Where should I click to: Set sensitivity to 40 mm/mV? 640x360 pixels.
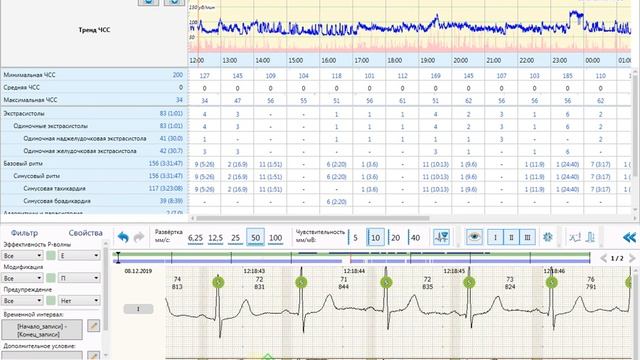[415, 238]
